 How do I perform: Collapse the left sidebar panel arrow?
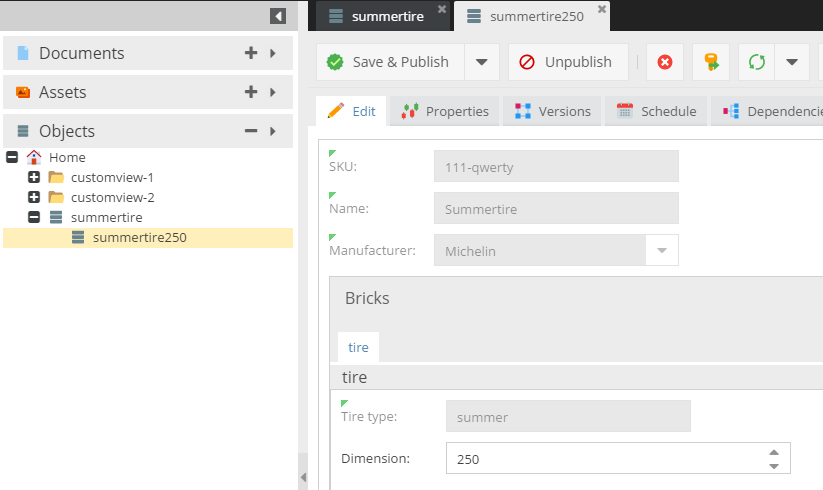pos(277,16)
